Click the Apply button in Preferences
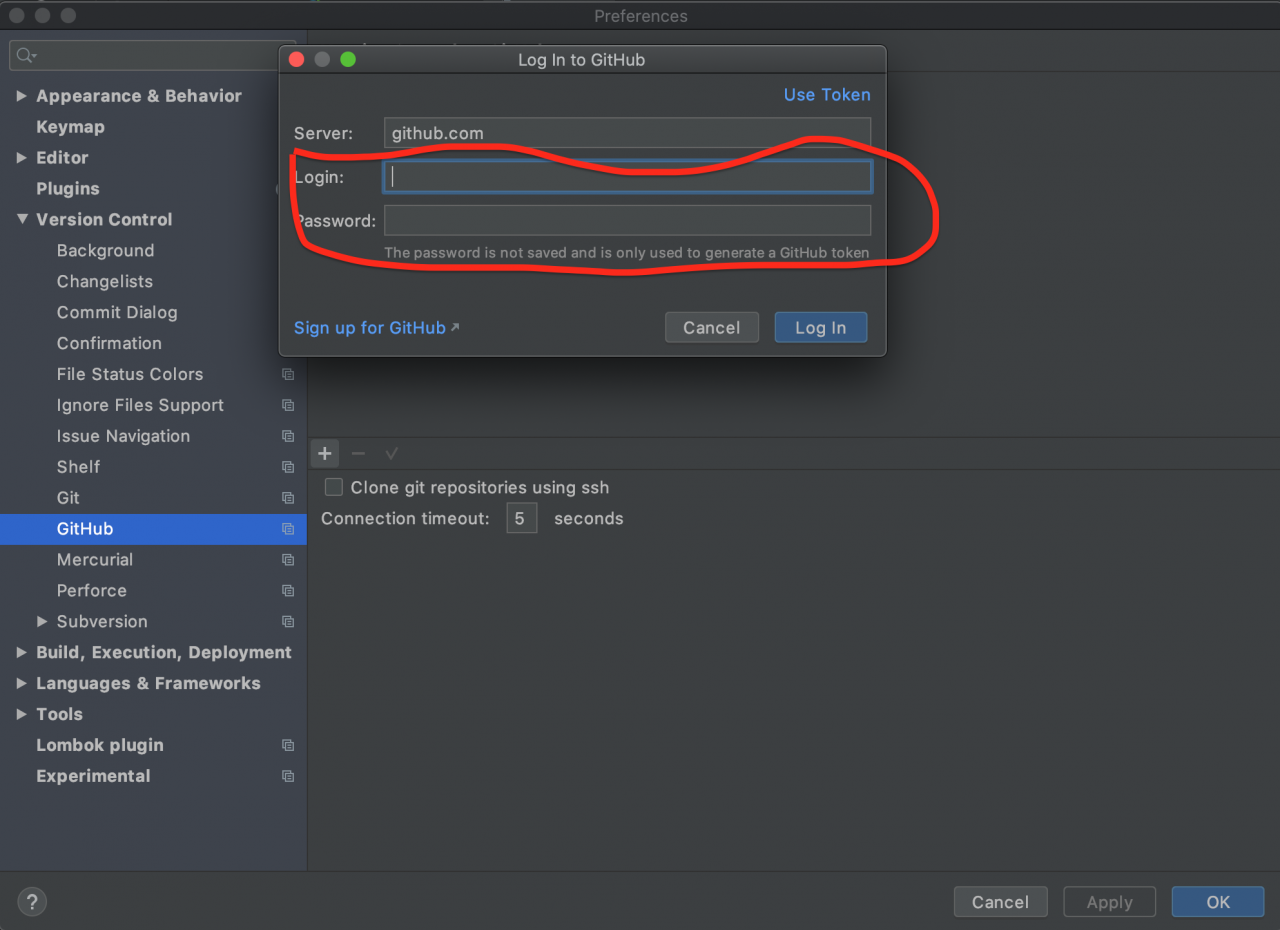Viewport: 1280px width, 930px height. 1109,902
